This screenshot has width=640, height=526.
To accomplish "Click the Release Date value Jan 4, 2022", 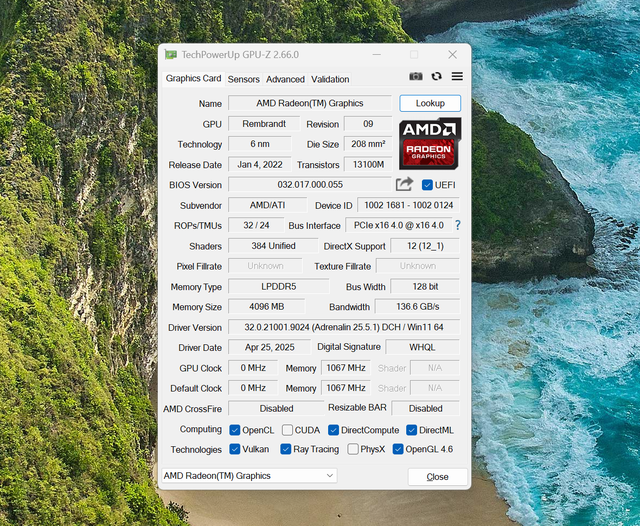I will [260, 164].
